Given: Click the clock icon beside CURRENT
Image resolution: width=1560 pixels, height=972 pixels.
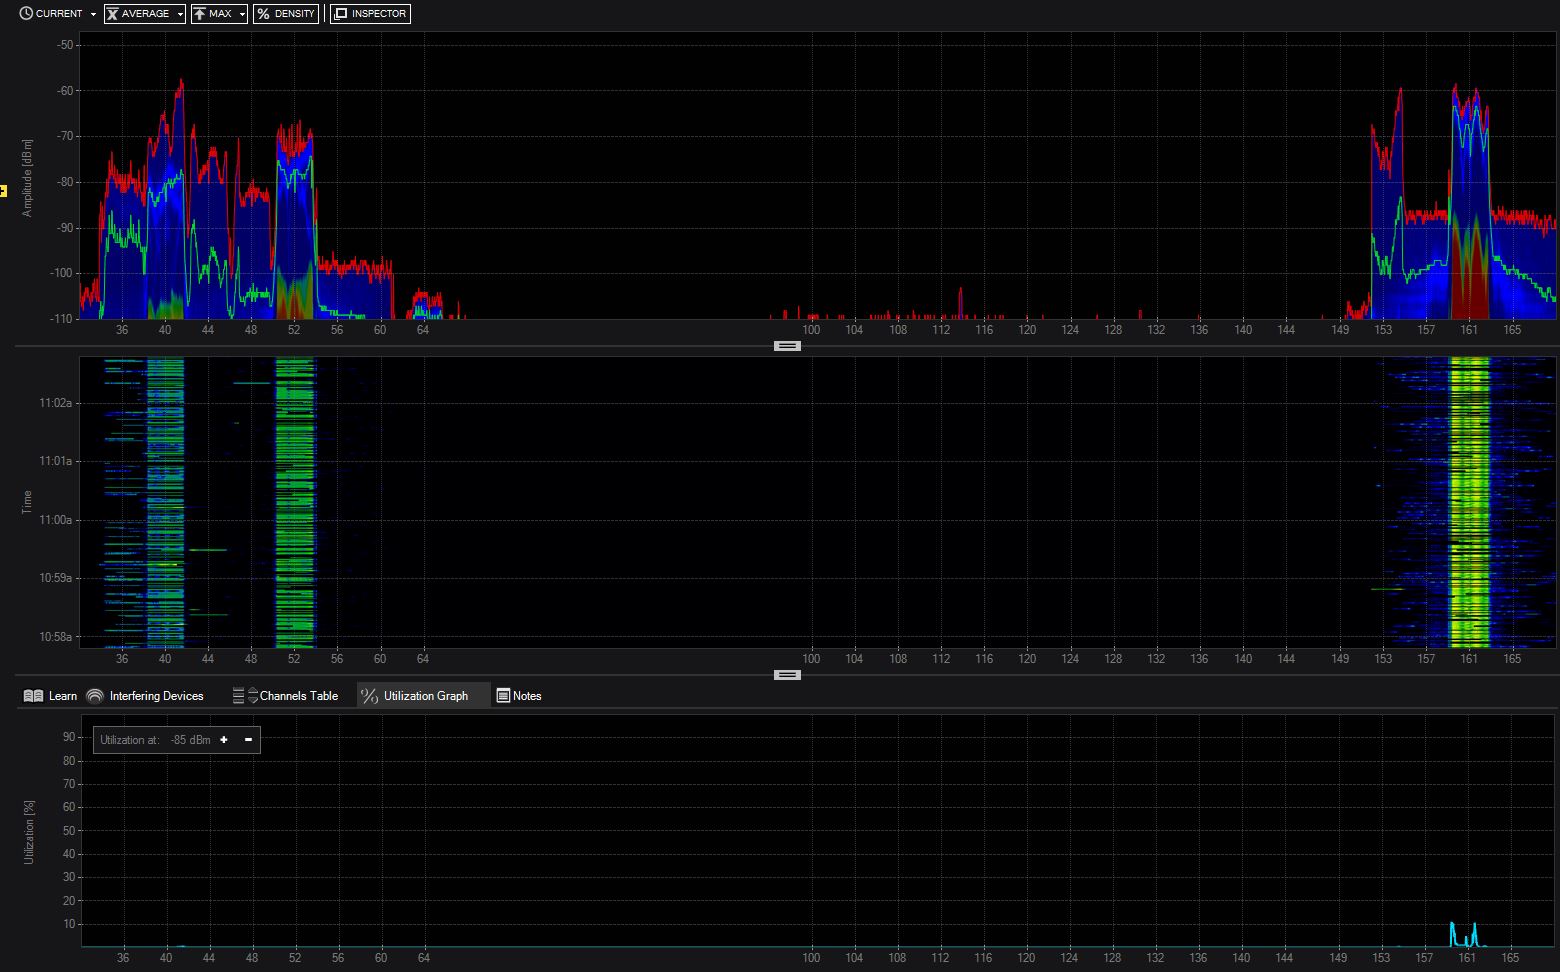Looking at the screenshot, I should pyautogui.click(x=26, y=14).
